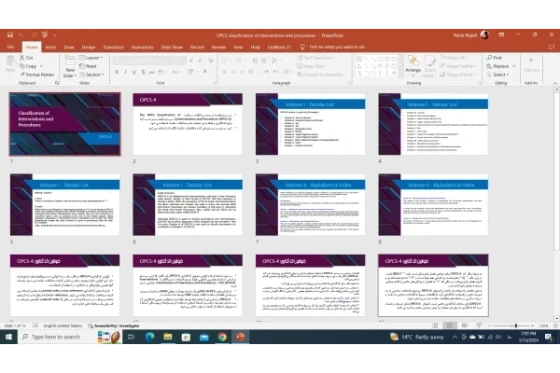Open Google Chrome from the taskbar
This screenshot has width=560, height=373.
(x=222, y=337)
